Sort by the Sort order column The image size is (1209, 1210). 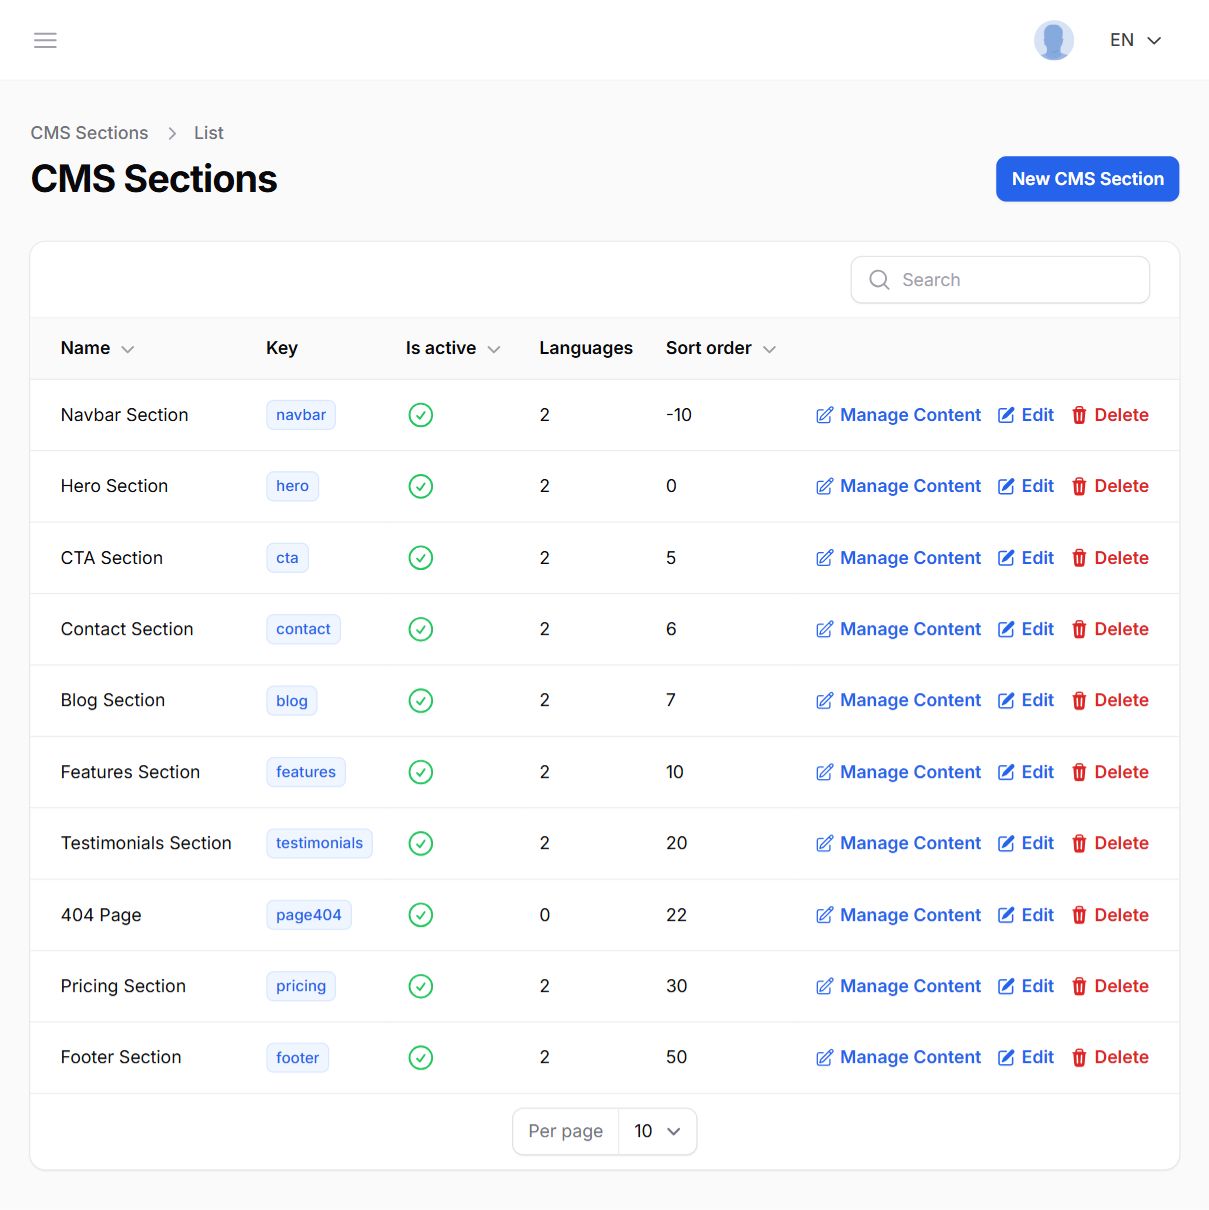720,348
